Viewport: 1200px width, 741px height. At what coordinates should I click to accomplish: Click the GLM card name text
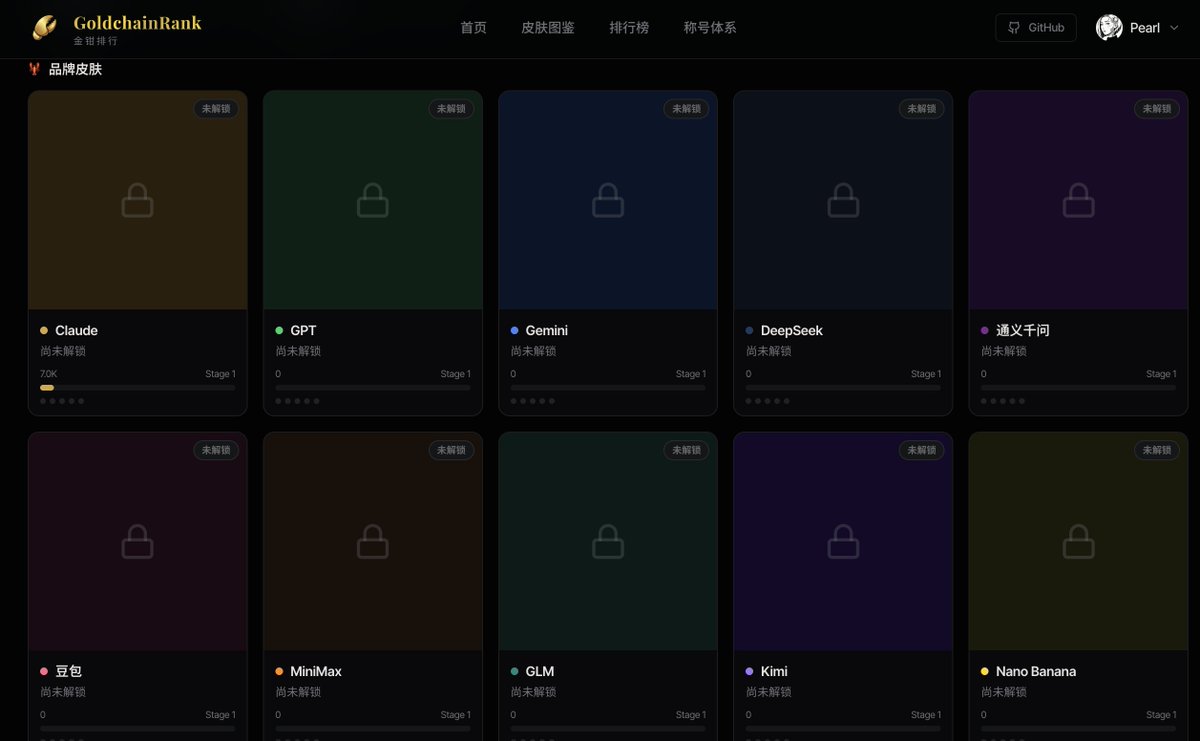point(539,671)
